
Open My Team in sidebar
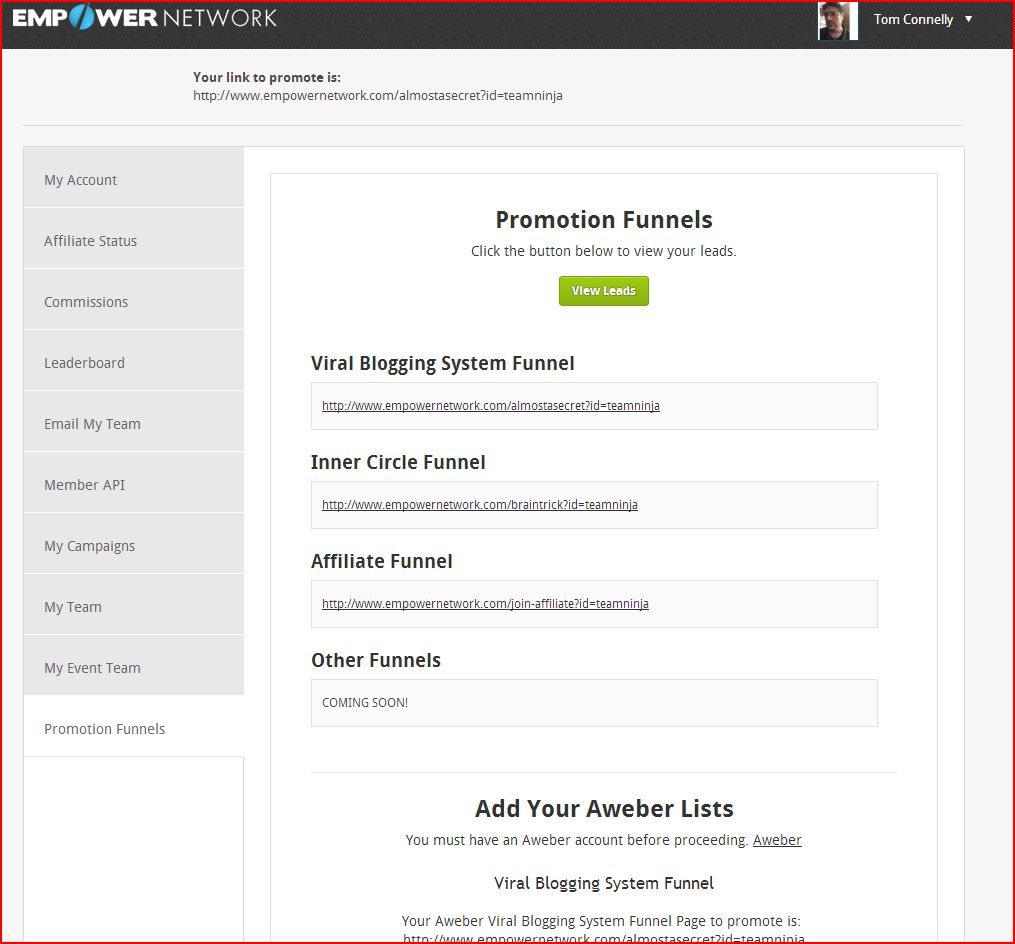[134, 604]
